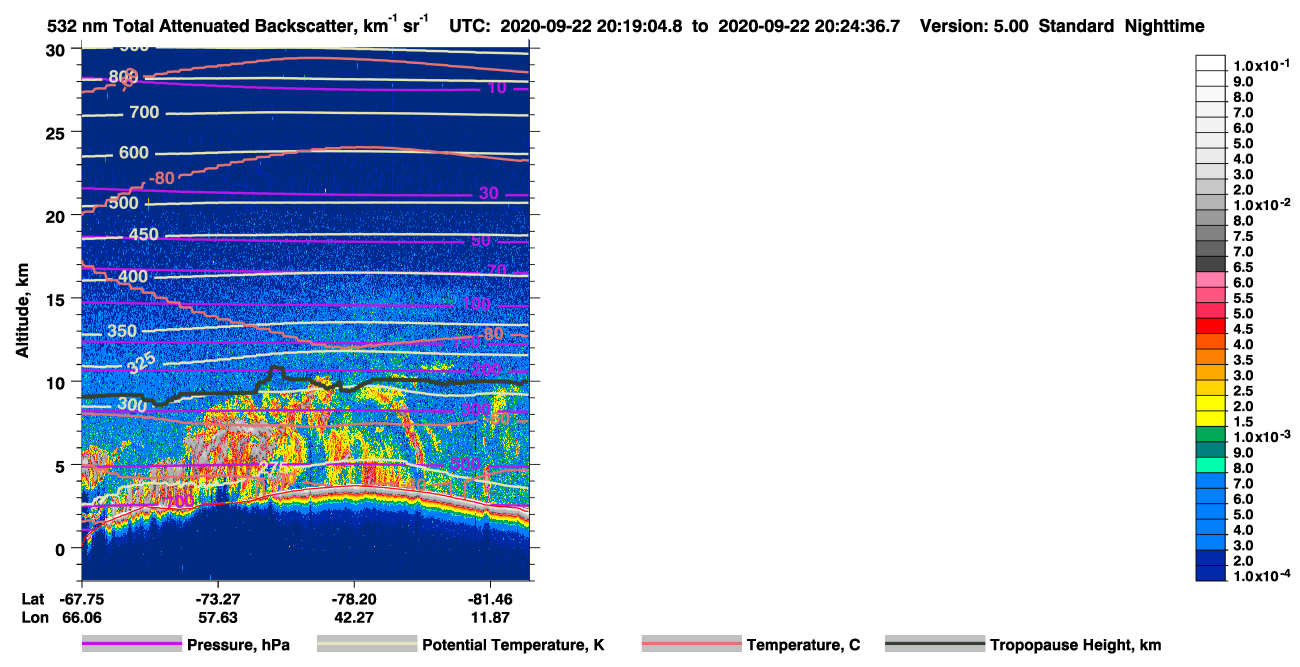Click the 'Temperature, C' legend label
Viewport: 1300px width, 667px height.
tap(803, 645)
